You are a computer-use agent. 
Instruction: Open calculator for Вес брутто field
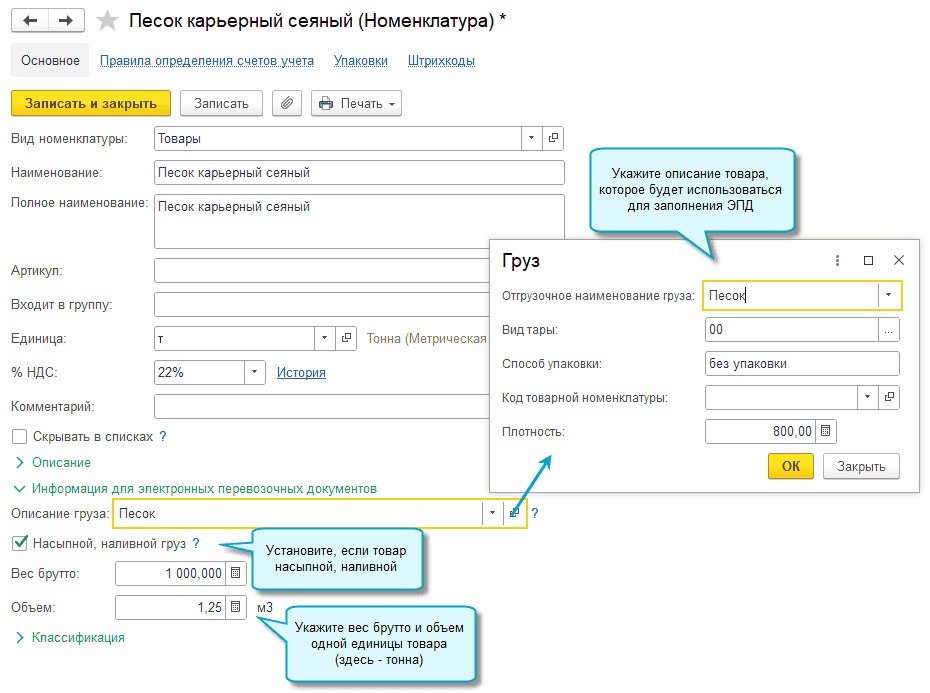point(235,573)
